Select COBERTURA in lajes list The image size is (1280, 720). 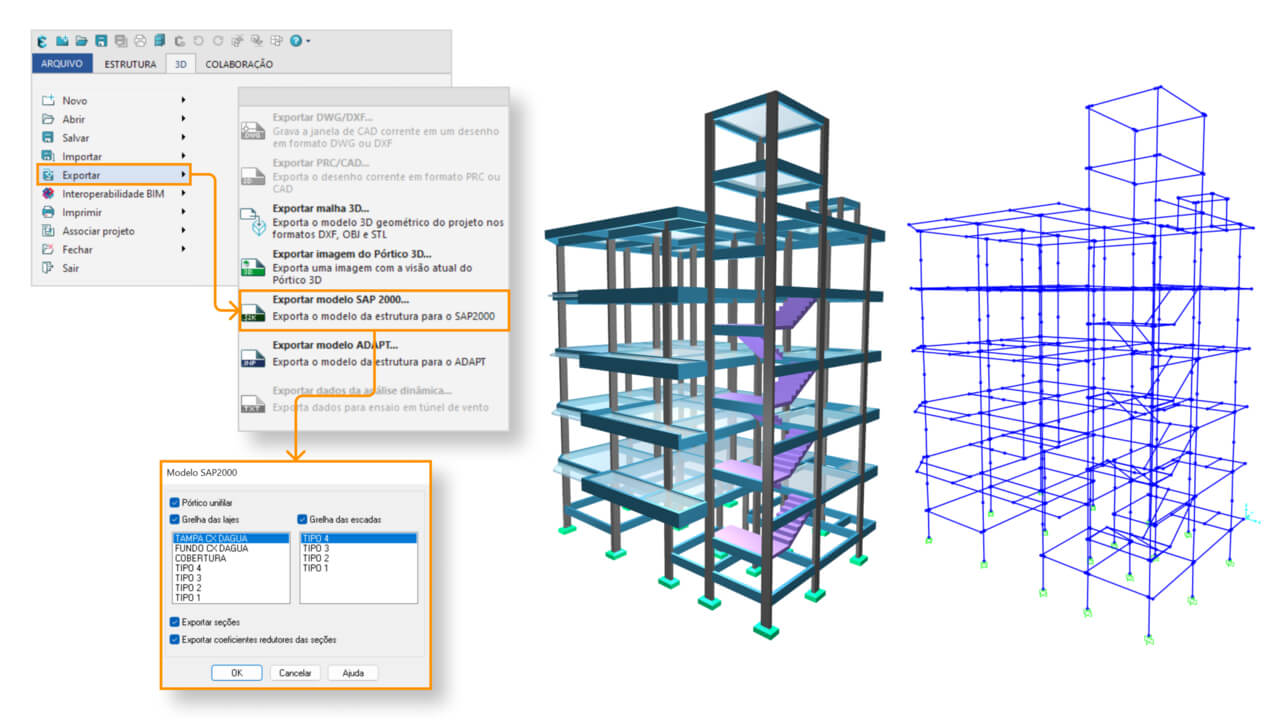pos(231,558)
